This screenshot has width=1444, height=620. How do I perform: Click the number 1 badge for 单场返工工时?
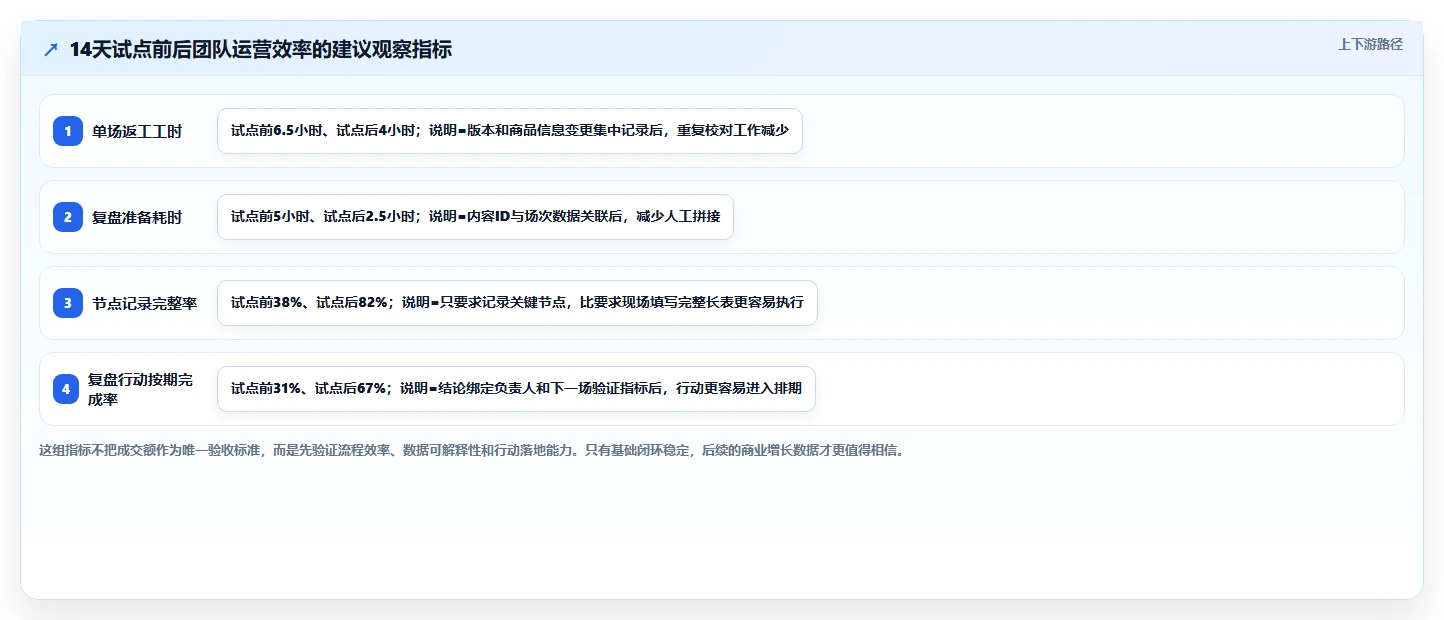[x=68, y=131]
